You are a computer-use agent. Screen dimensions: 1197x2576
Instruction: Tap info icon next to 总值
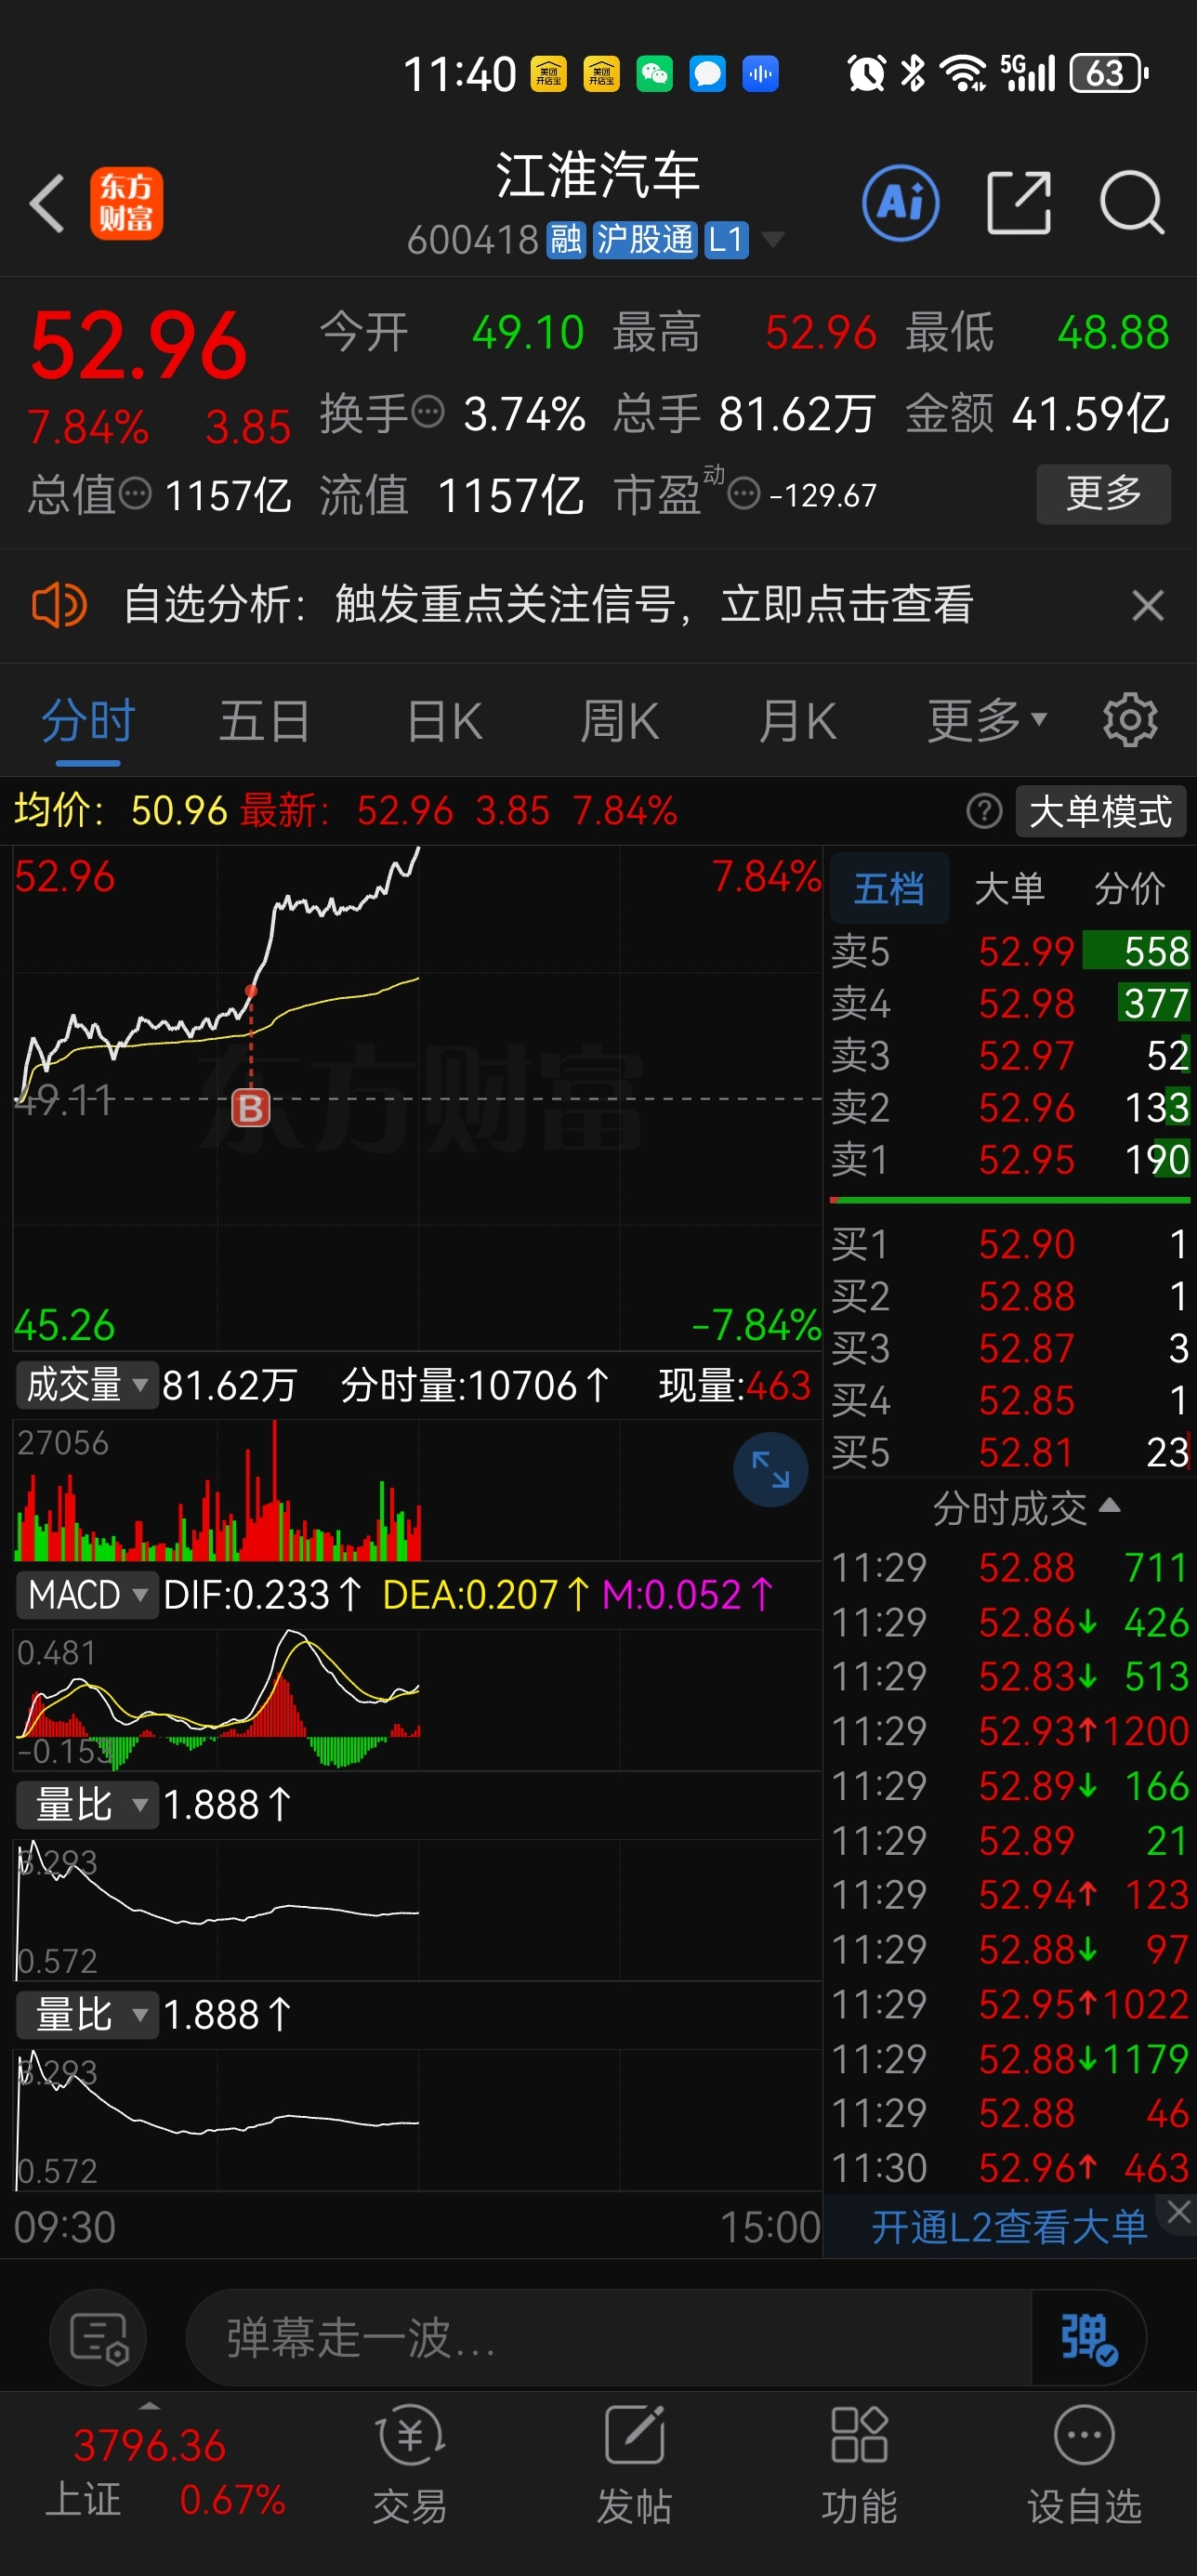(x=135, y=493)
